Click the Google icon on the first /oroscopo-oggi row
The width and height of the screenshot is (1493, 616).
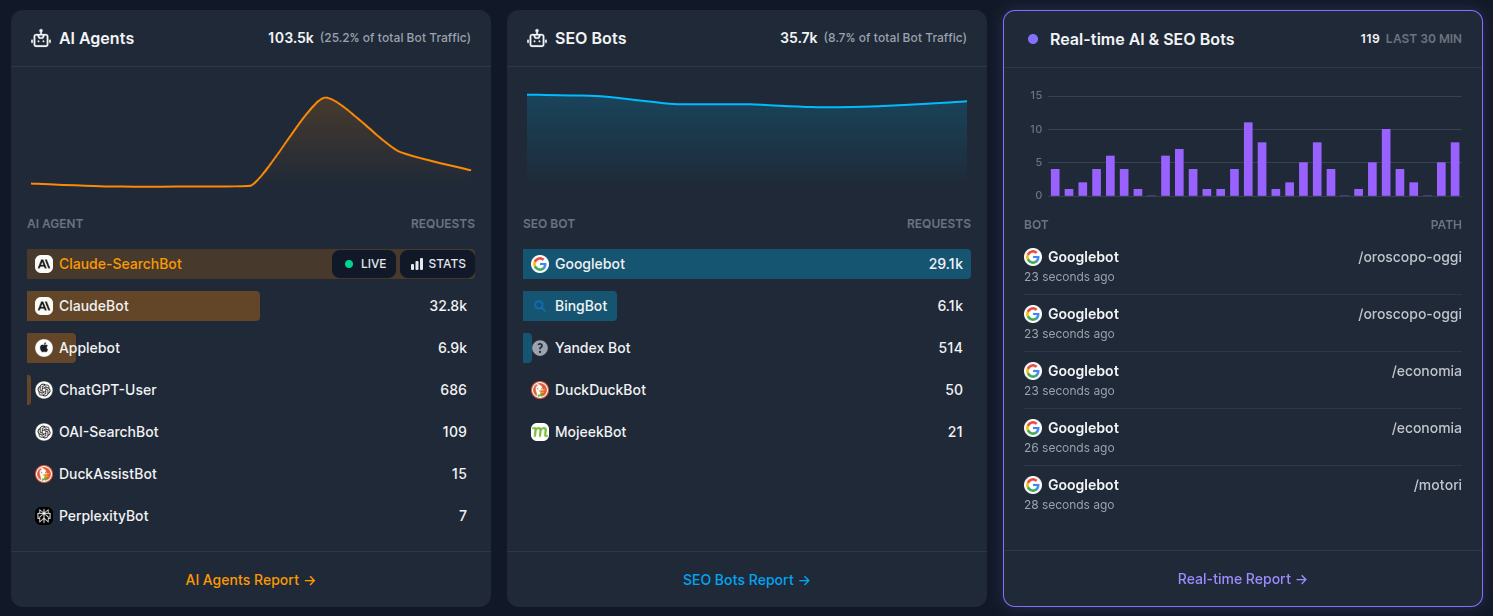[1033, 257]
